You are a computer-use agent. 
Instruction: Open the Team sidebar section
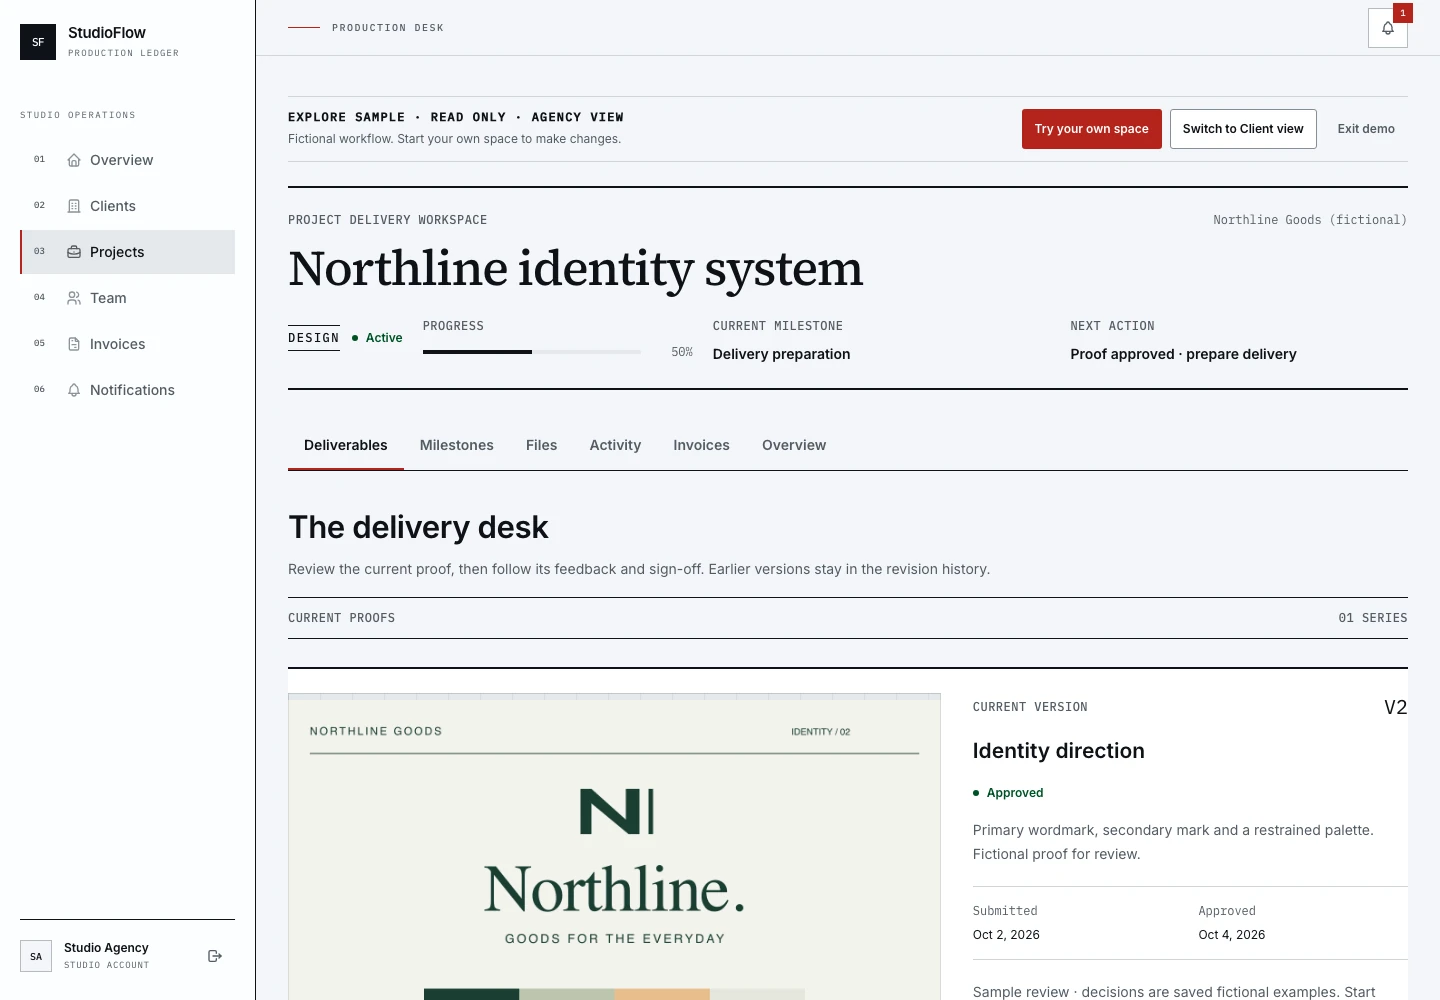tap(128, 298)
